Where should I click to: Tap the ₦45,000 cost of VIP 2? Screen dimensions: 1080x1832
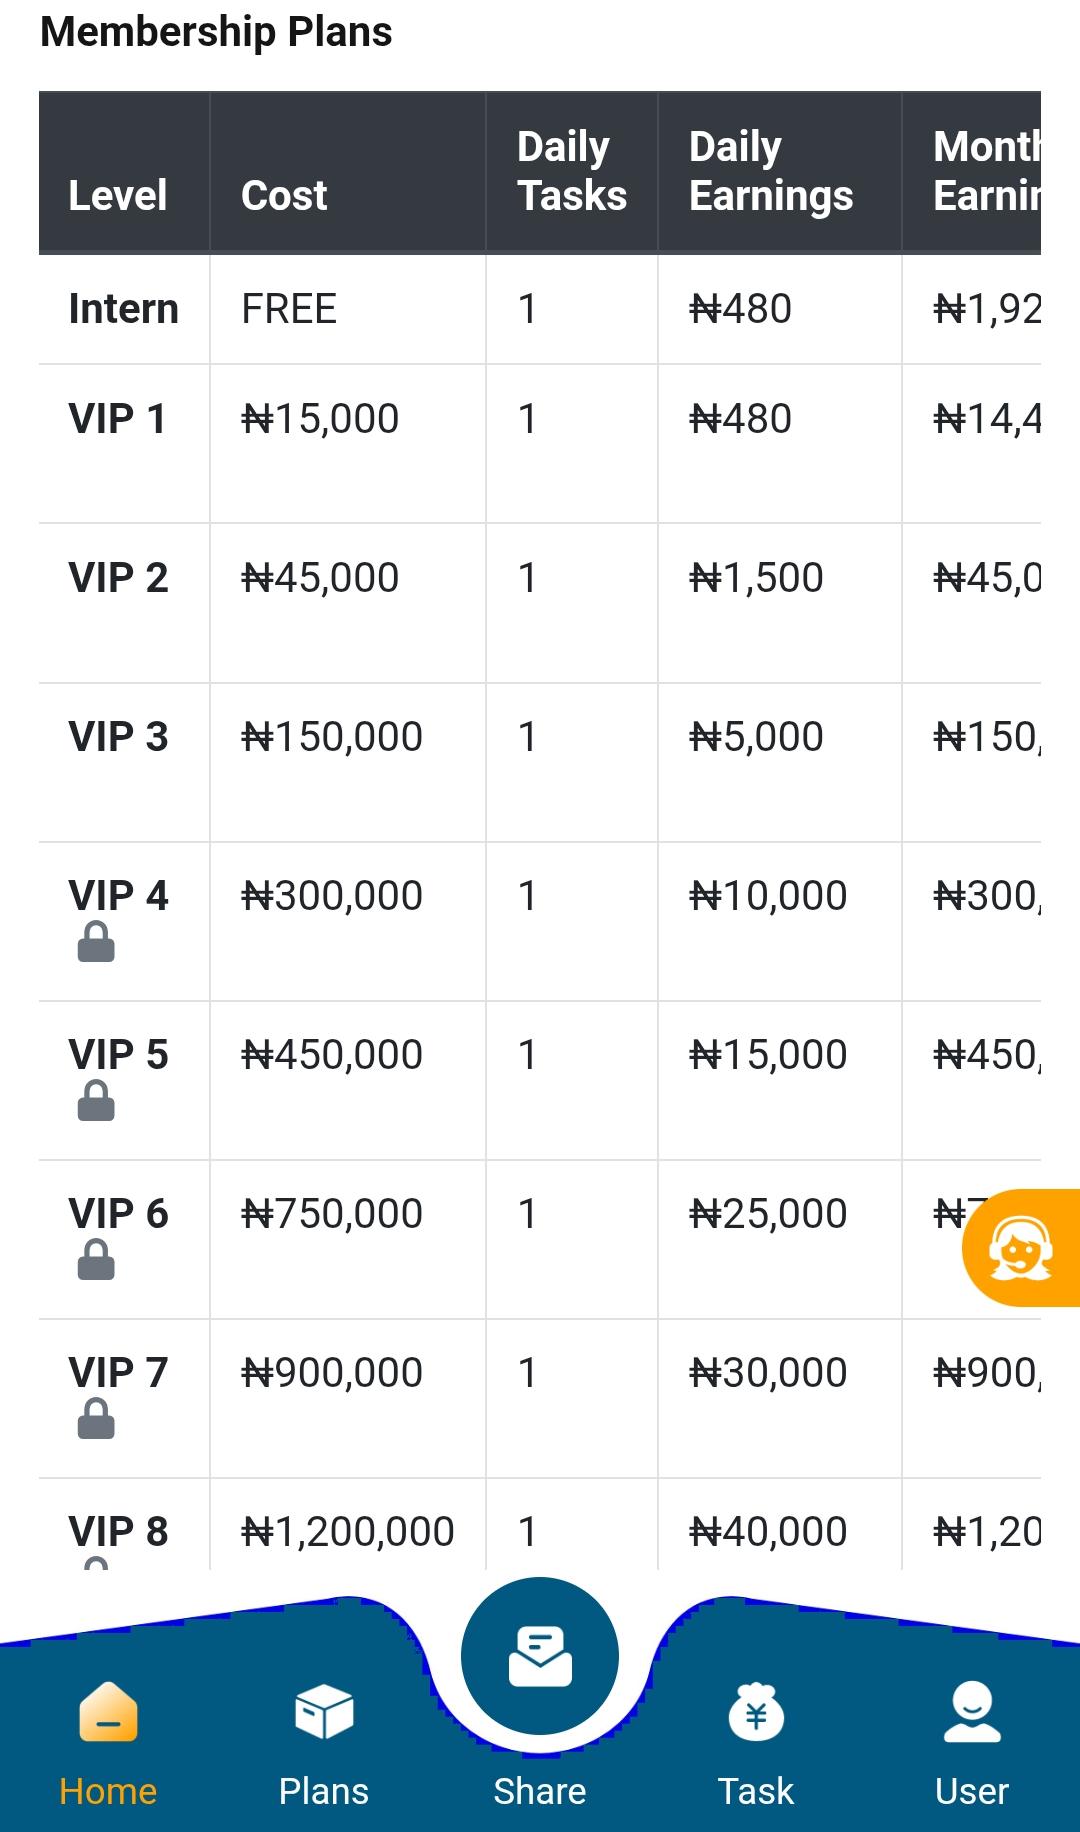[320, 578]
